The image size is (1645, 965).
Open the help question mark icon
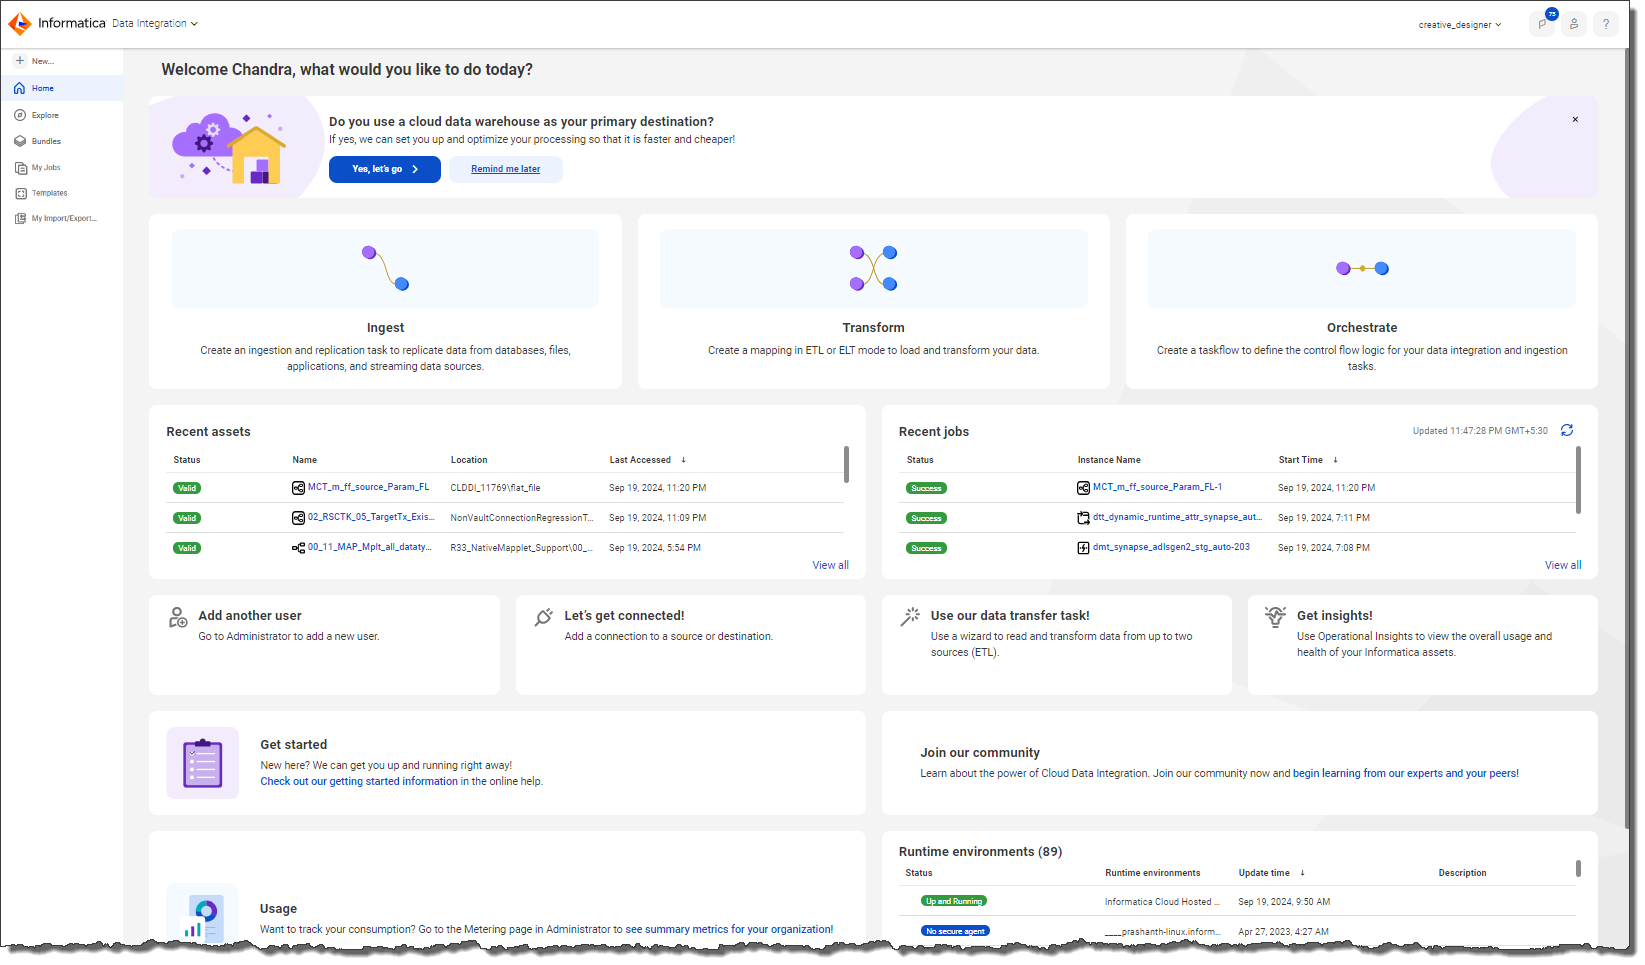tap(1606, 24)
